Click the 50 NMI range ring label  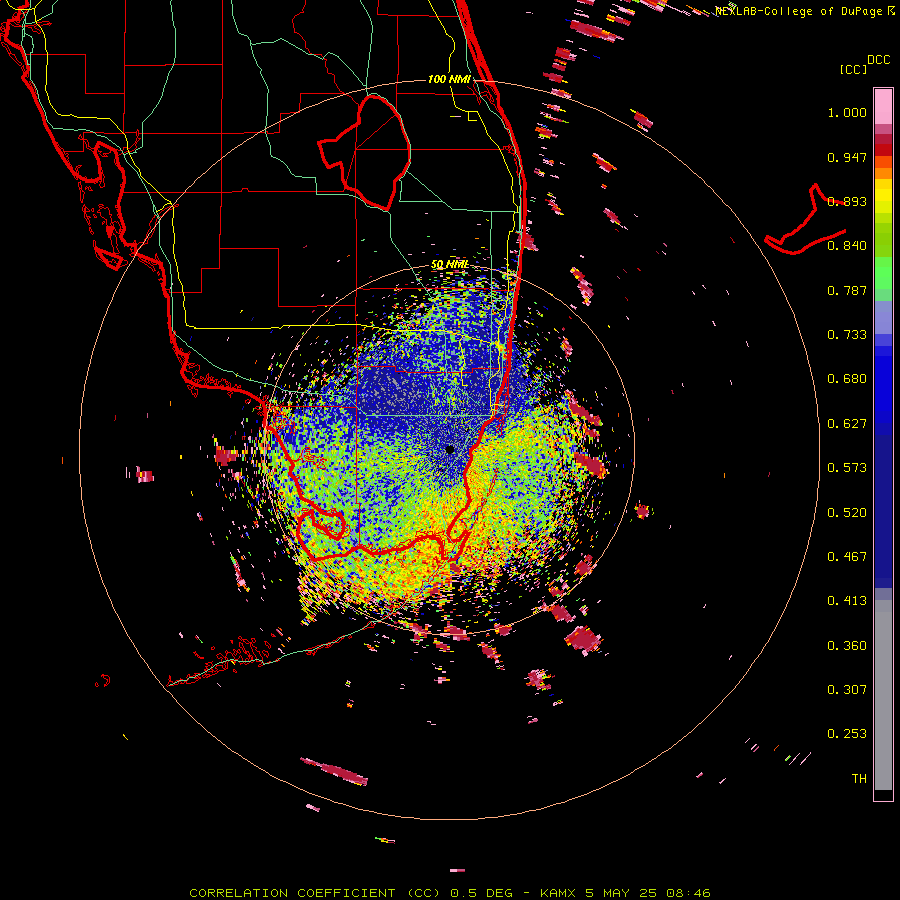449,265
